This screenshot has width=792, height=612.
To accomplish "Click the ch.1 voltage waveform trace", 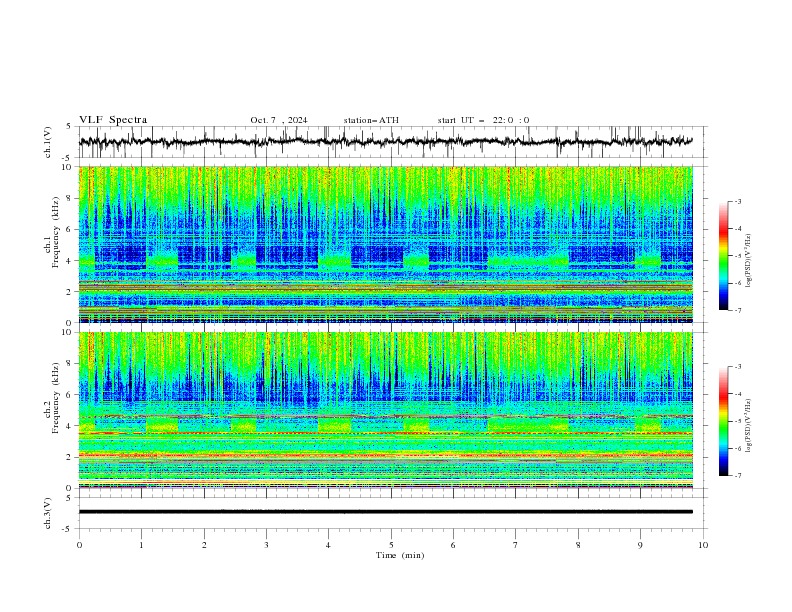I will [385, 141].
